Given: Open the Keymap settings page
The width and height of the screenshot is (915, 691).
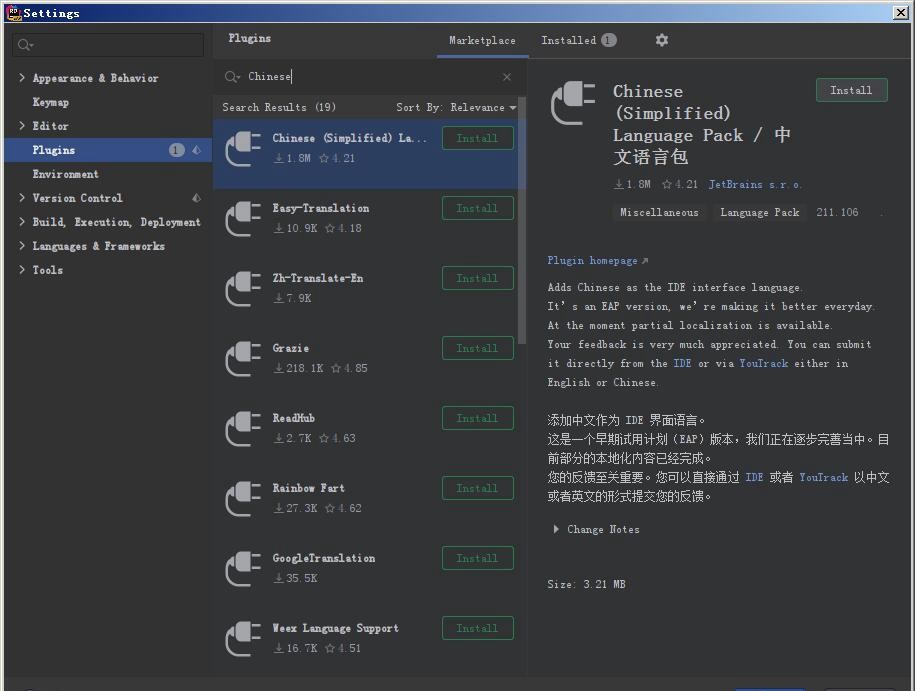Looking at the screenshot, I should point(51,102).
